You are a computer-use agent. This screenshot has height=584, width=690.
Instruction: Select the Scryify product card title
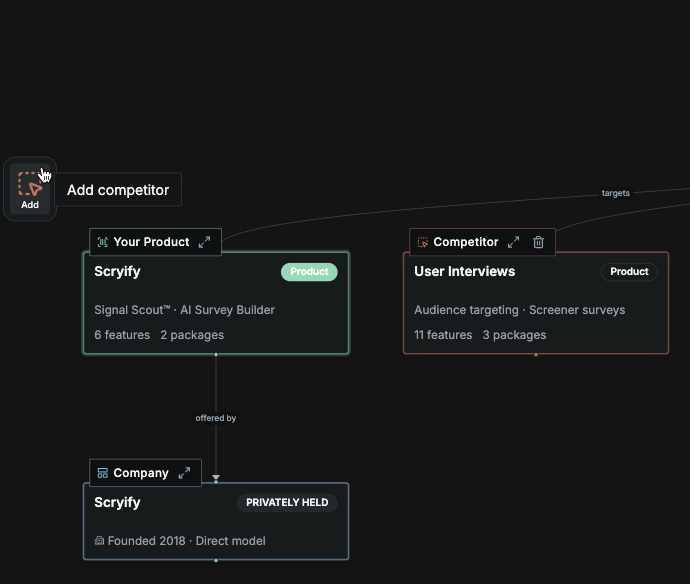[117, 272]
